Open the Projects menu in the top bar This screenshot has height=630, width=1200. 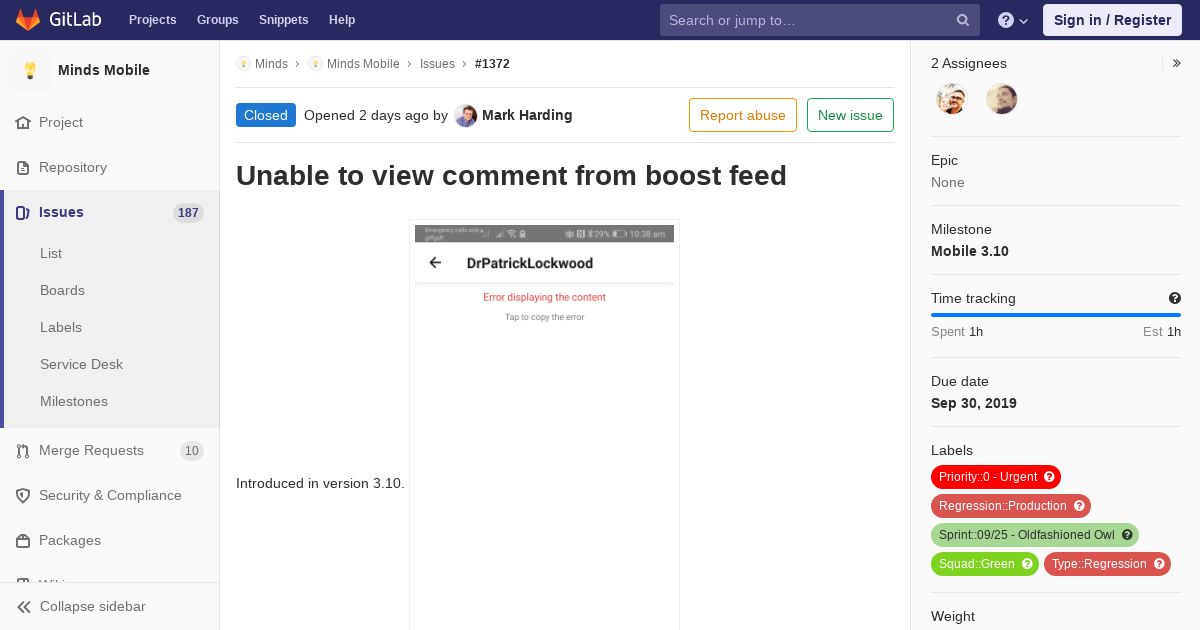coord(152,20)
